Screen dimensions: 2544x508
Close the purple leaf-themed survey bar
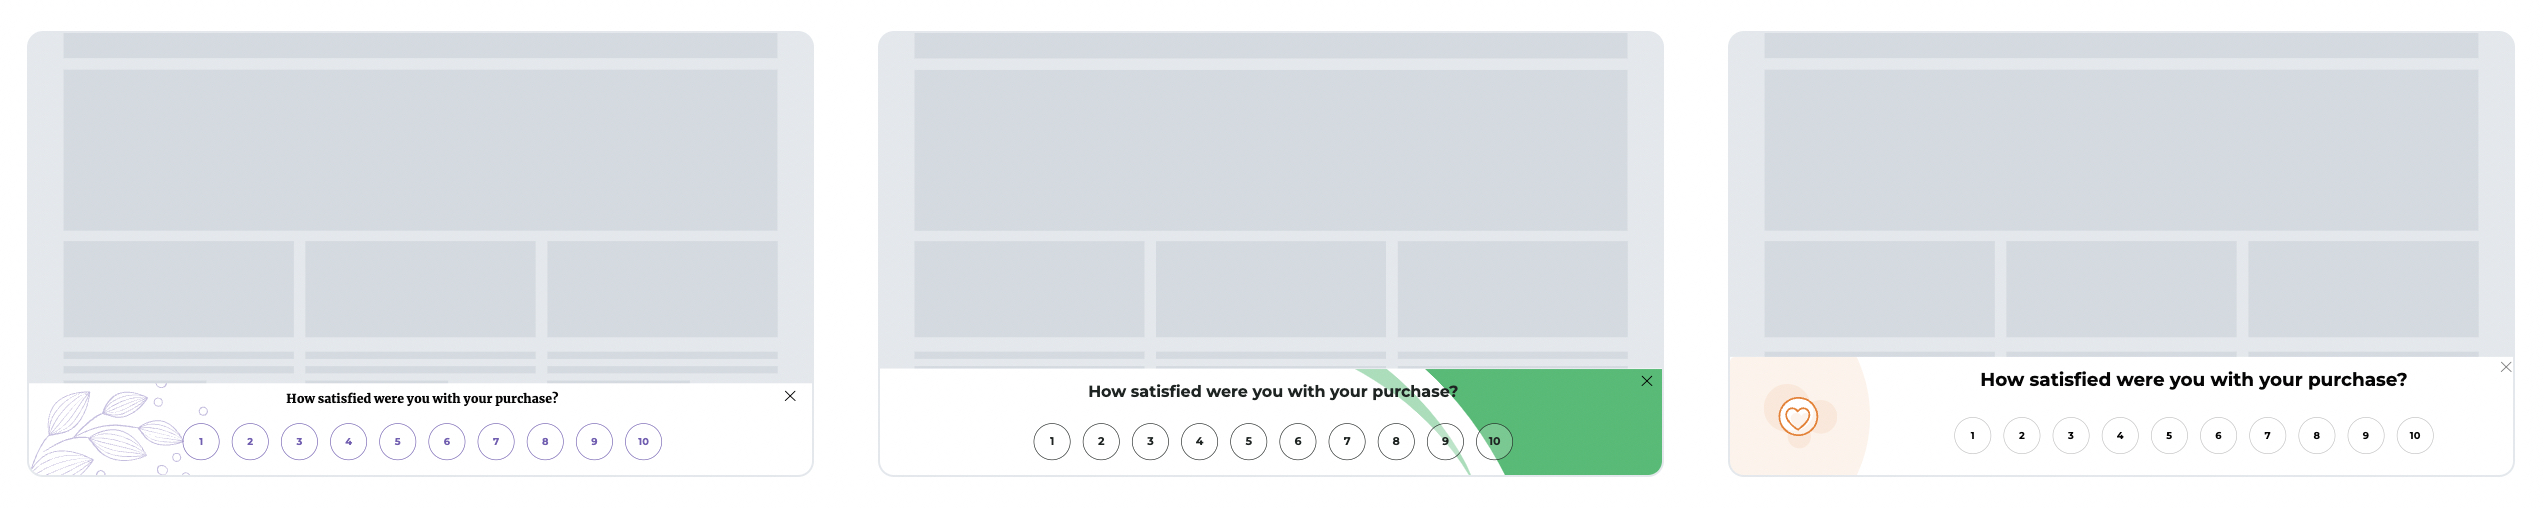[x=790, y=396]
